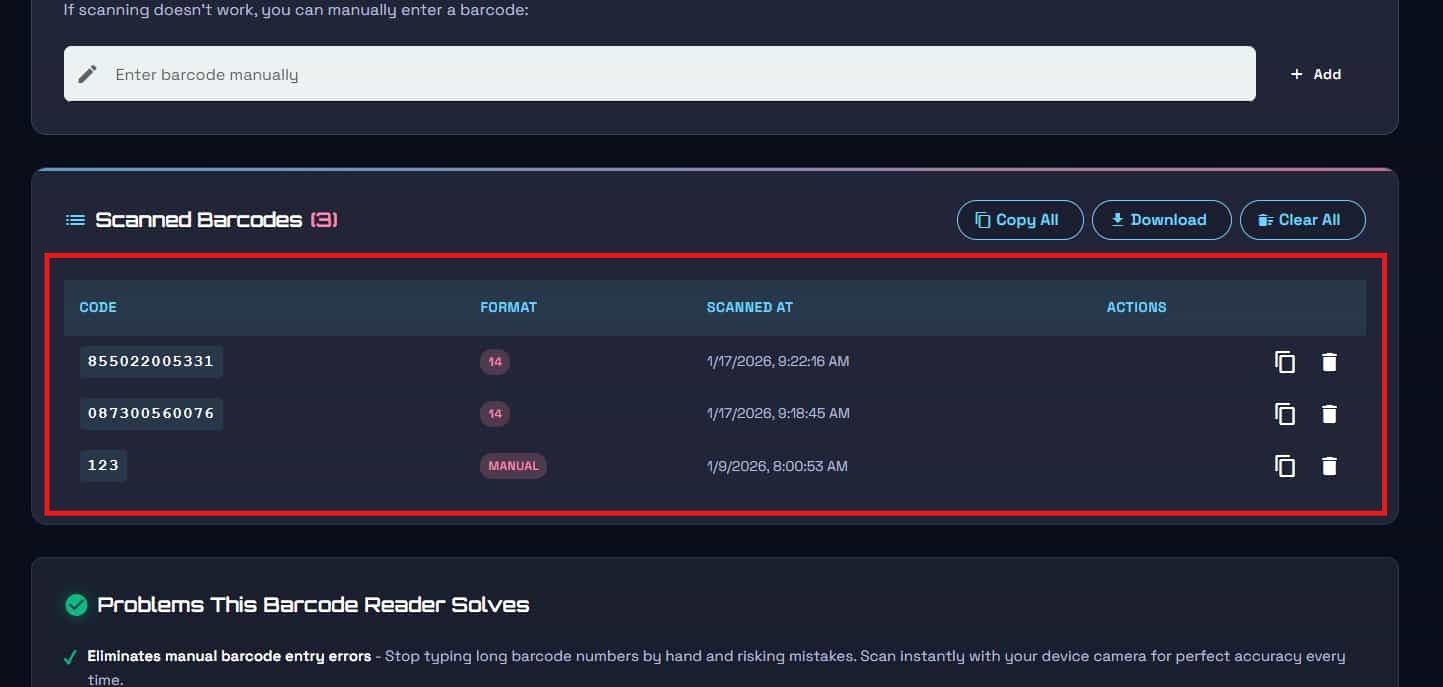Copy the 123 manual barcode row
This screenshot has width=1443, height=687.
(1285, 466)
